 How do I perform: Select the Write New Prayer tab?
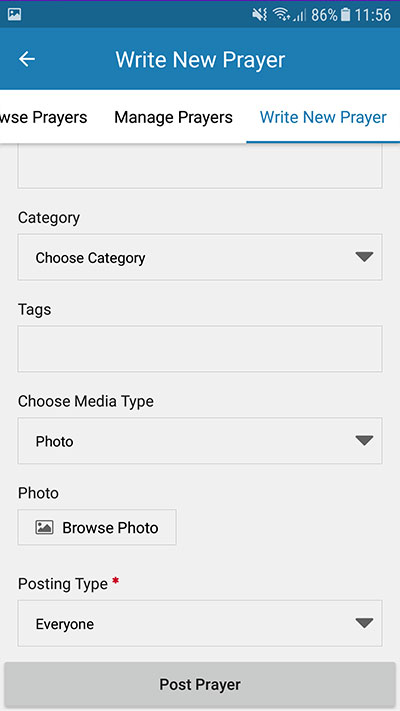pyautogui.click(x=323, y=117)
